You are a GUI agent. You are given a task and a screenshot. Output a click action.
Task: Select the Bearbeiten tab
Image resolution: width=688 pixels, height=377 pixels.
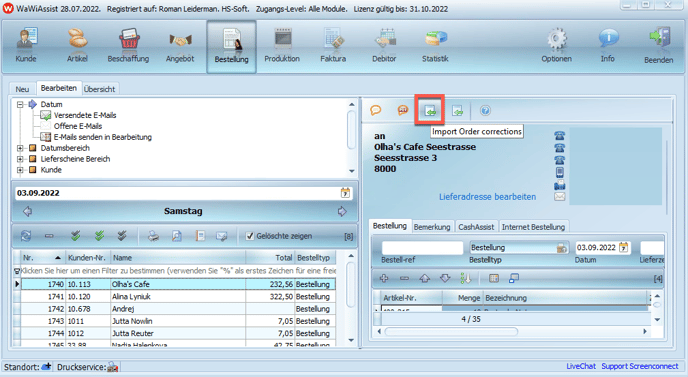click(59, 88)
